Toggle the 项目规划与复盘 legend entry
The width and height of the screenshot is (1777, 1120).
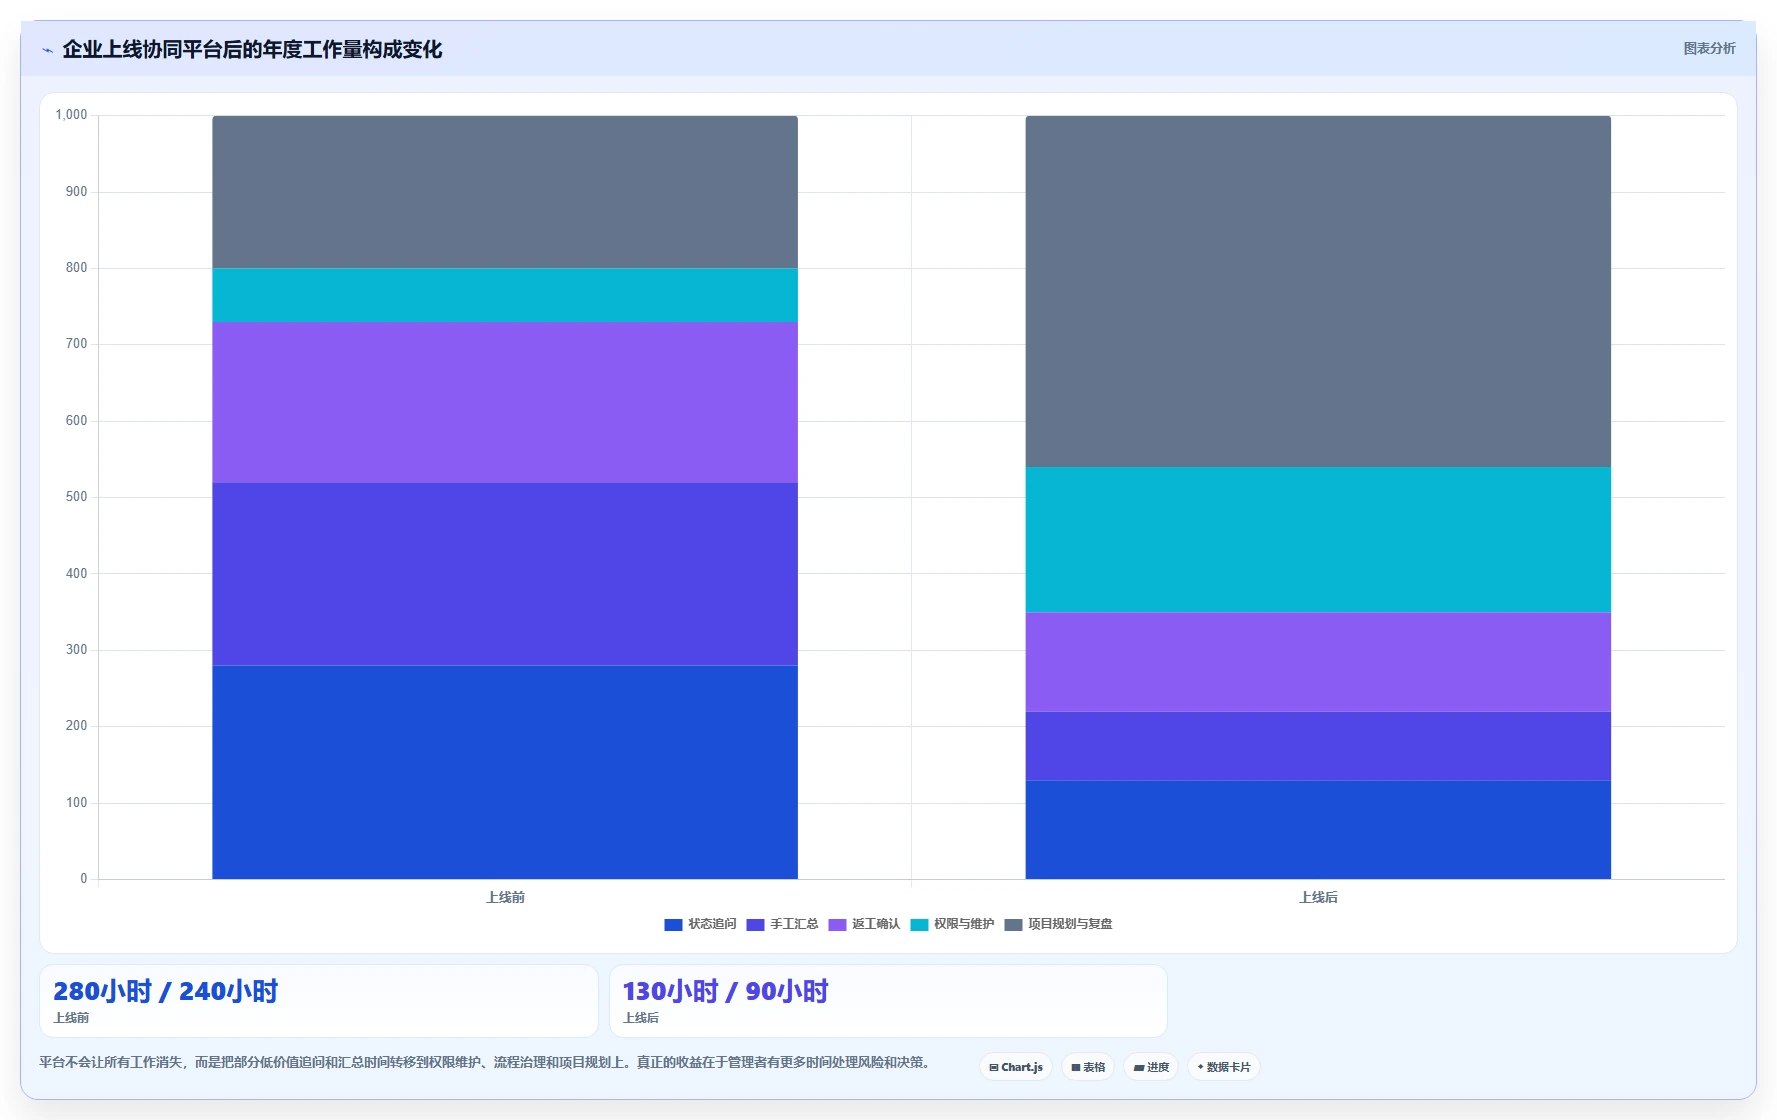point(1058,924)
